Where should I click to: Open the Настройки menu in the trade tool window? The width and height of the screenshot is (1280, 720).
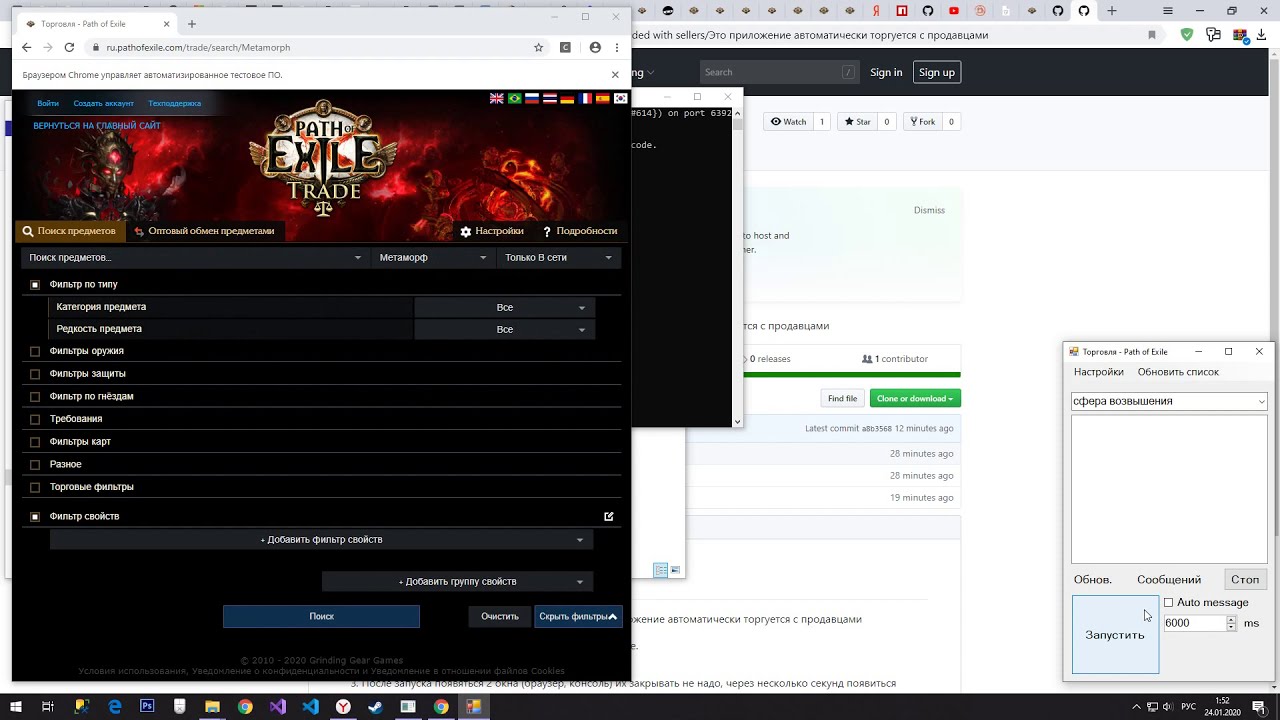pyautogui.click(x=1098, y=372)
